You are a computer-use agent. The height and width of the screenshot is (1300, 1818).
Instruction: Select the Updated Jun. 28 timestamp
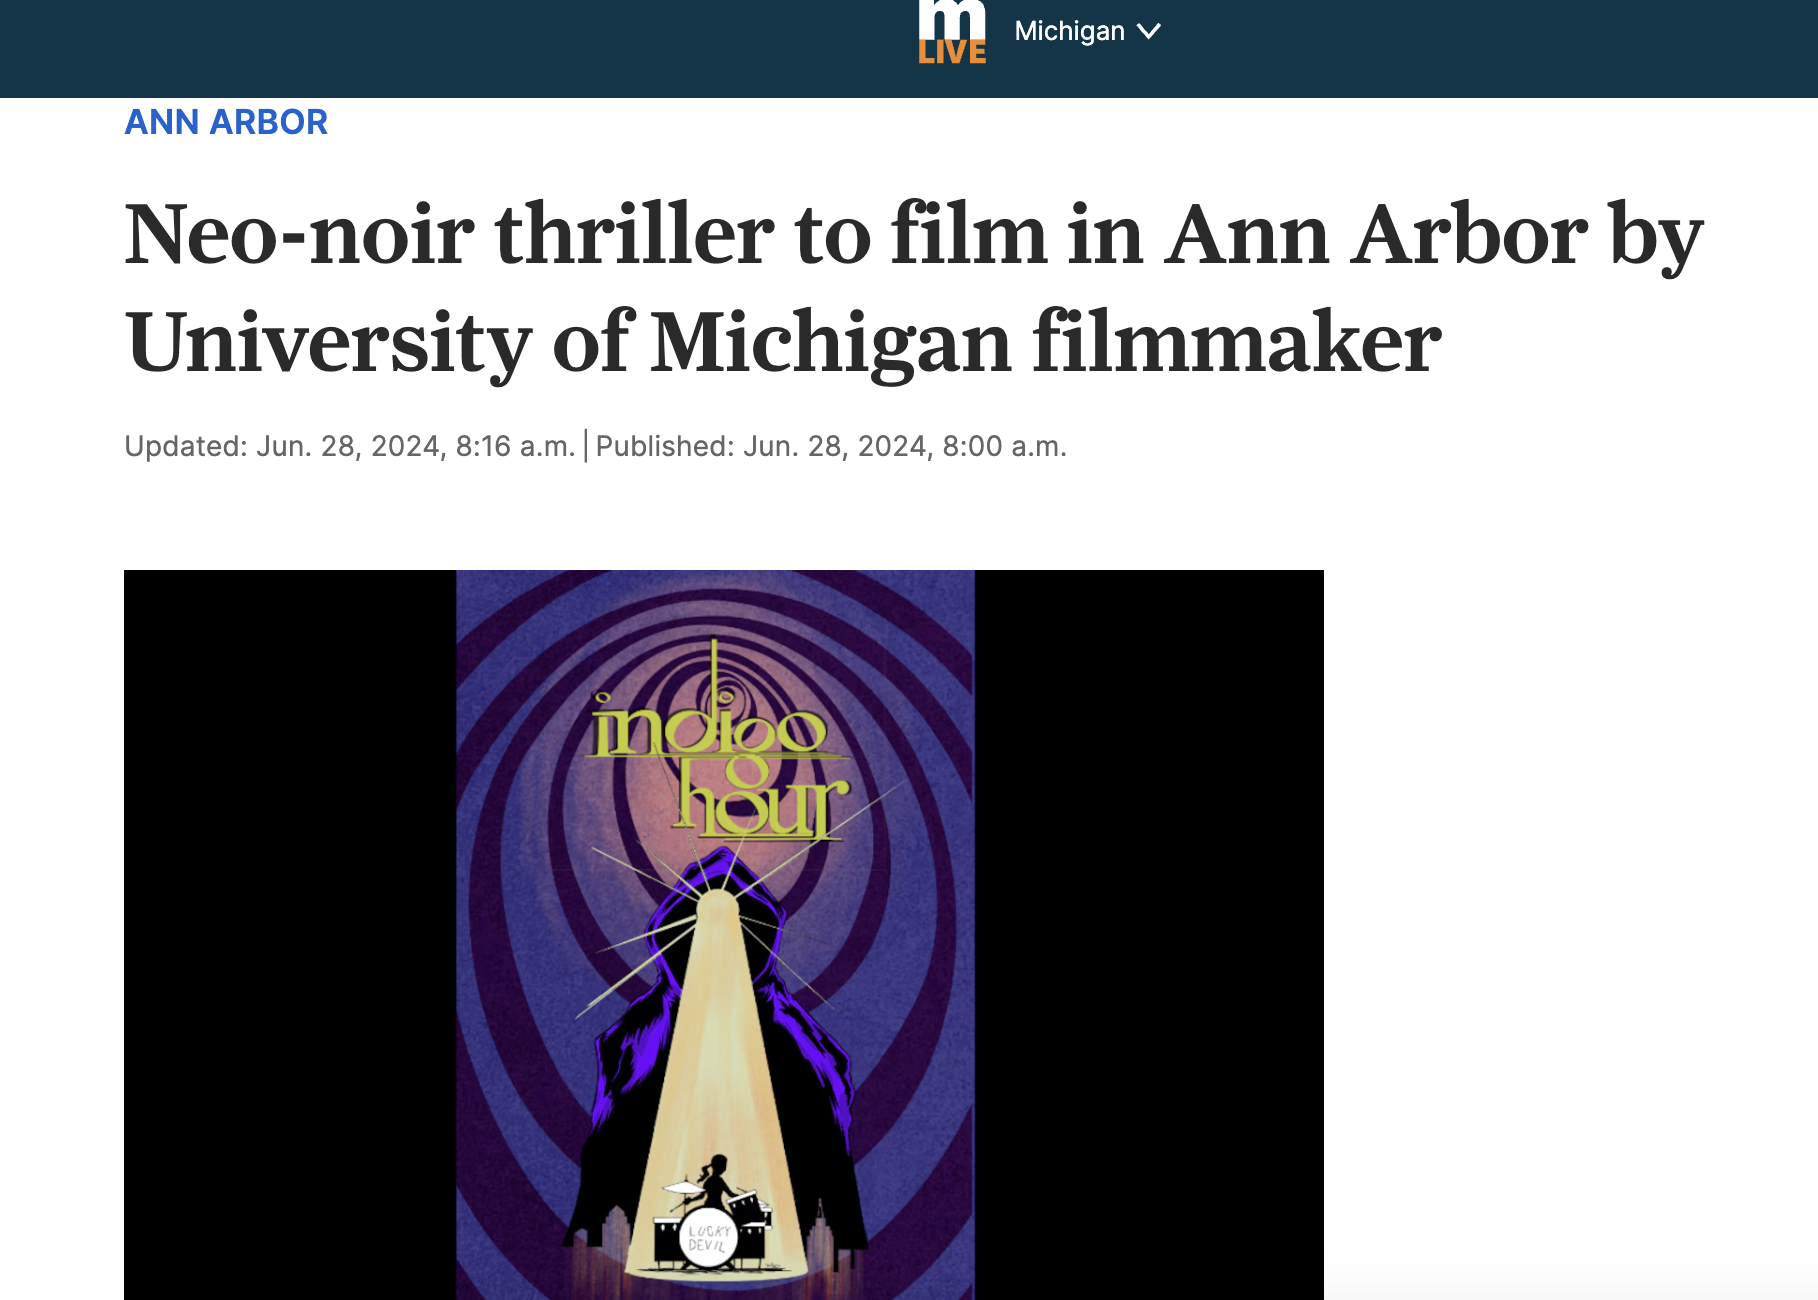point(349,446)
